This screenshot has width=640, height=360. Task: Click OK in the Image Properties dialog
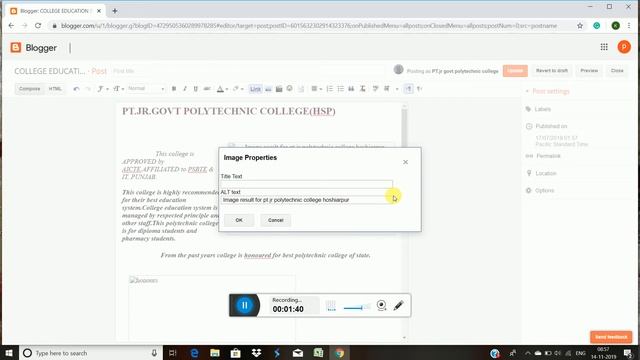point(239,220)
